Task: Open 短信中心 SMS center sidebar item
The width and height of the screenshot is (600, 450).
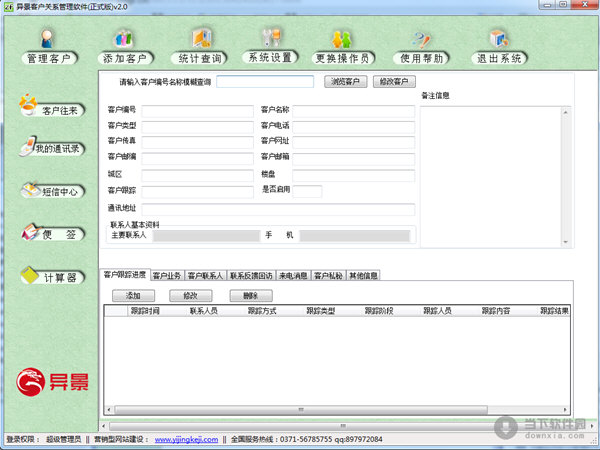Action: 50,191
